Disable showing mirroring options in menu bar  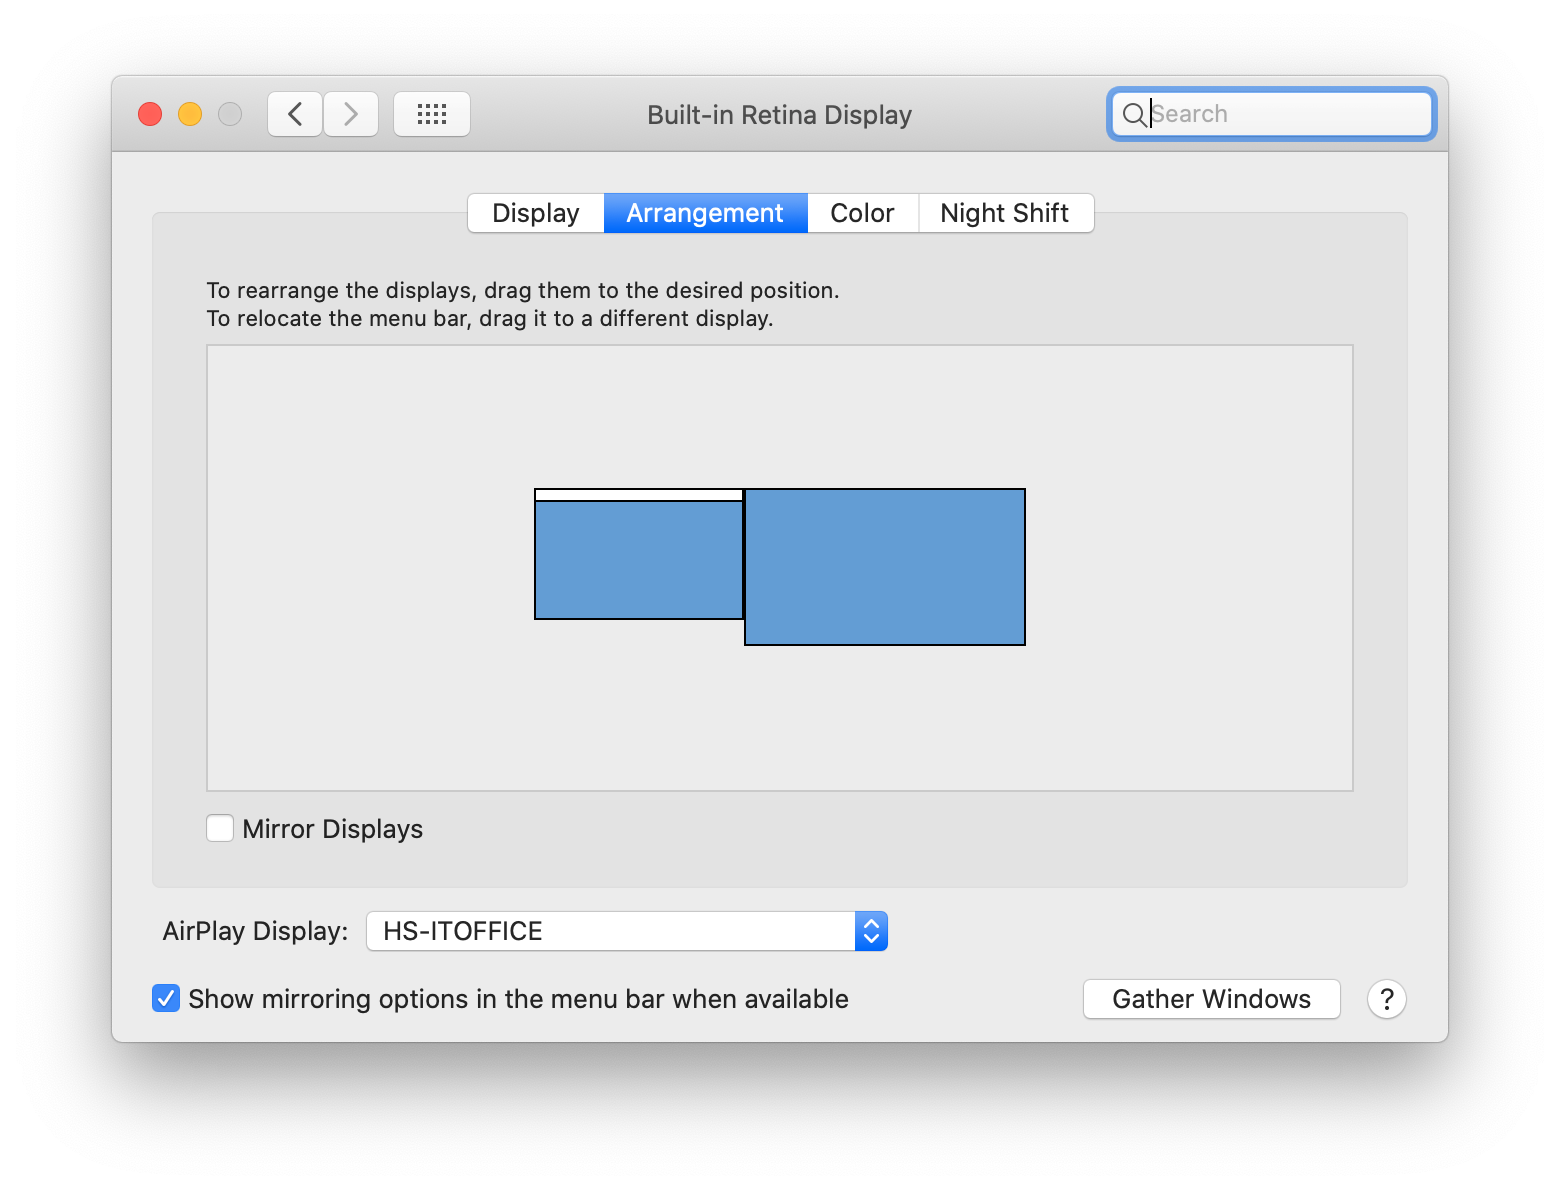tap(166, 998)
